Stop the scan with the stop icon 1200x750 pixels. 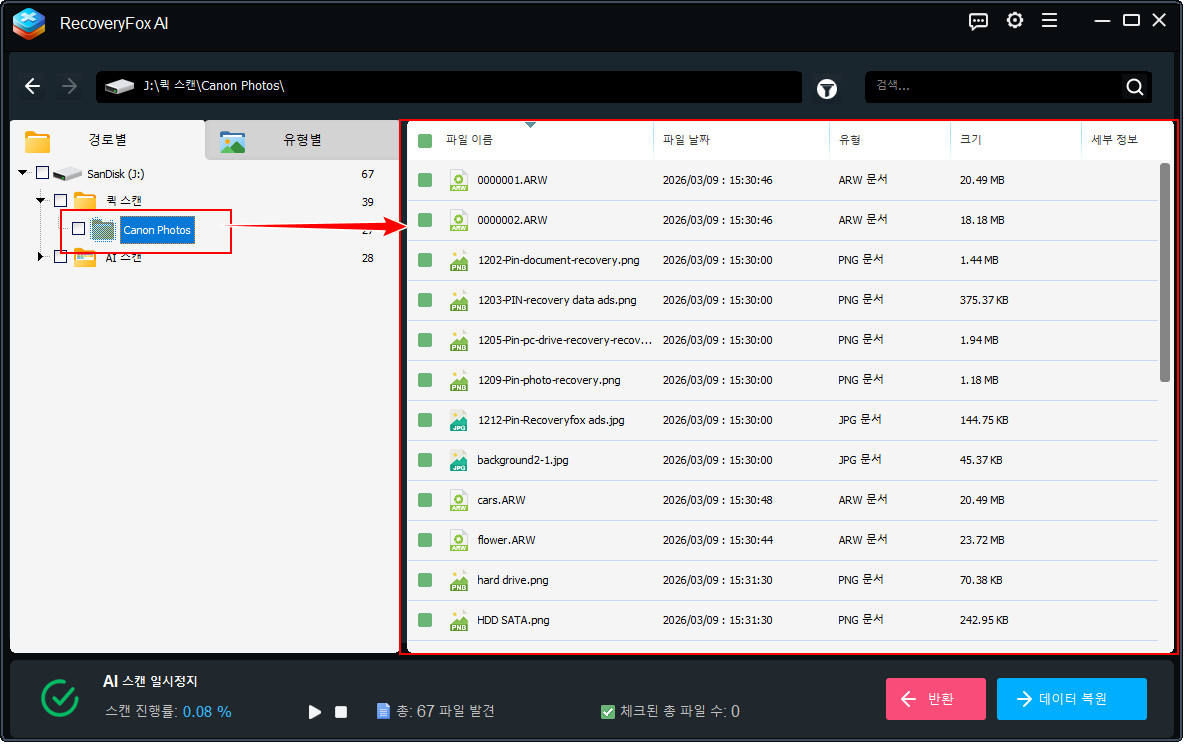pyautogui.click(x=340, y=711)
